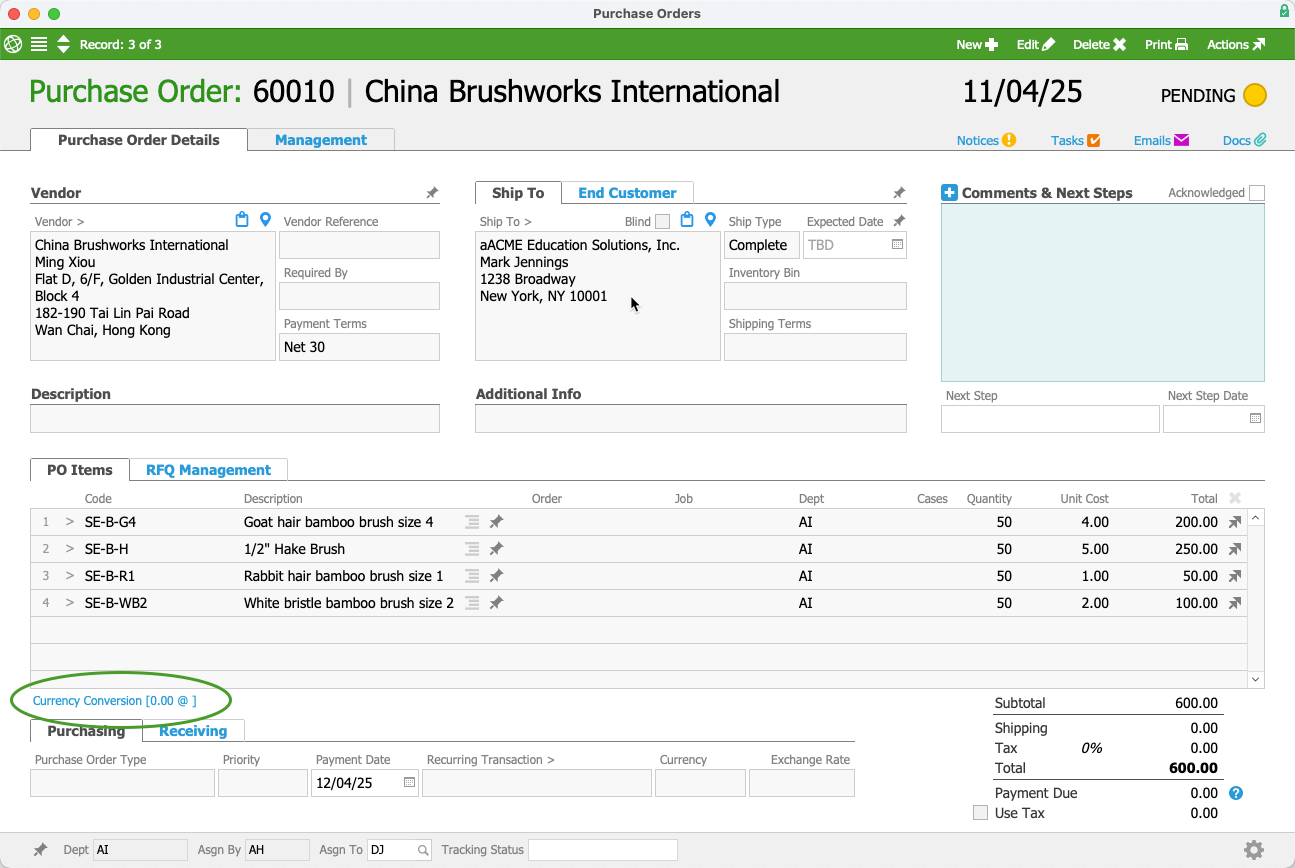The image size is (1295, 868).
Task: Open the Emails link
Action: (1161, 140)
